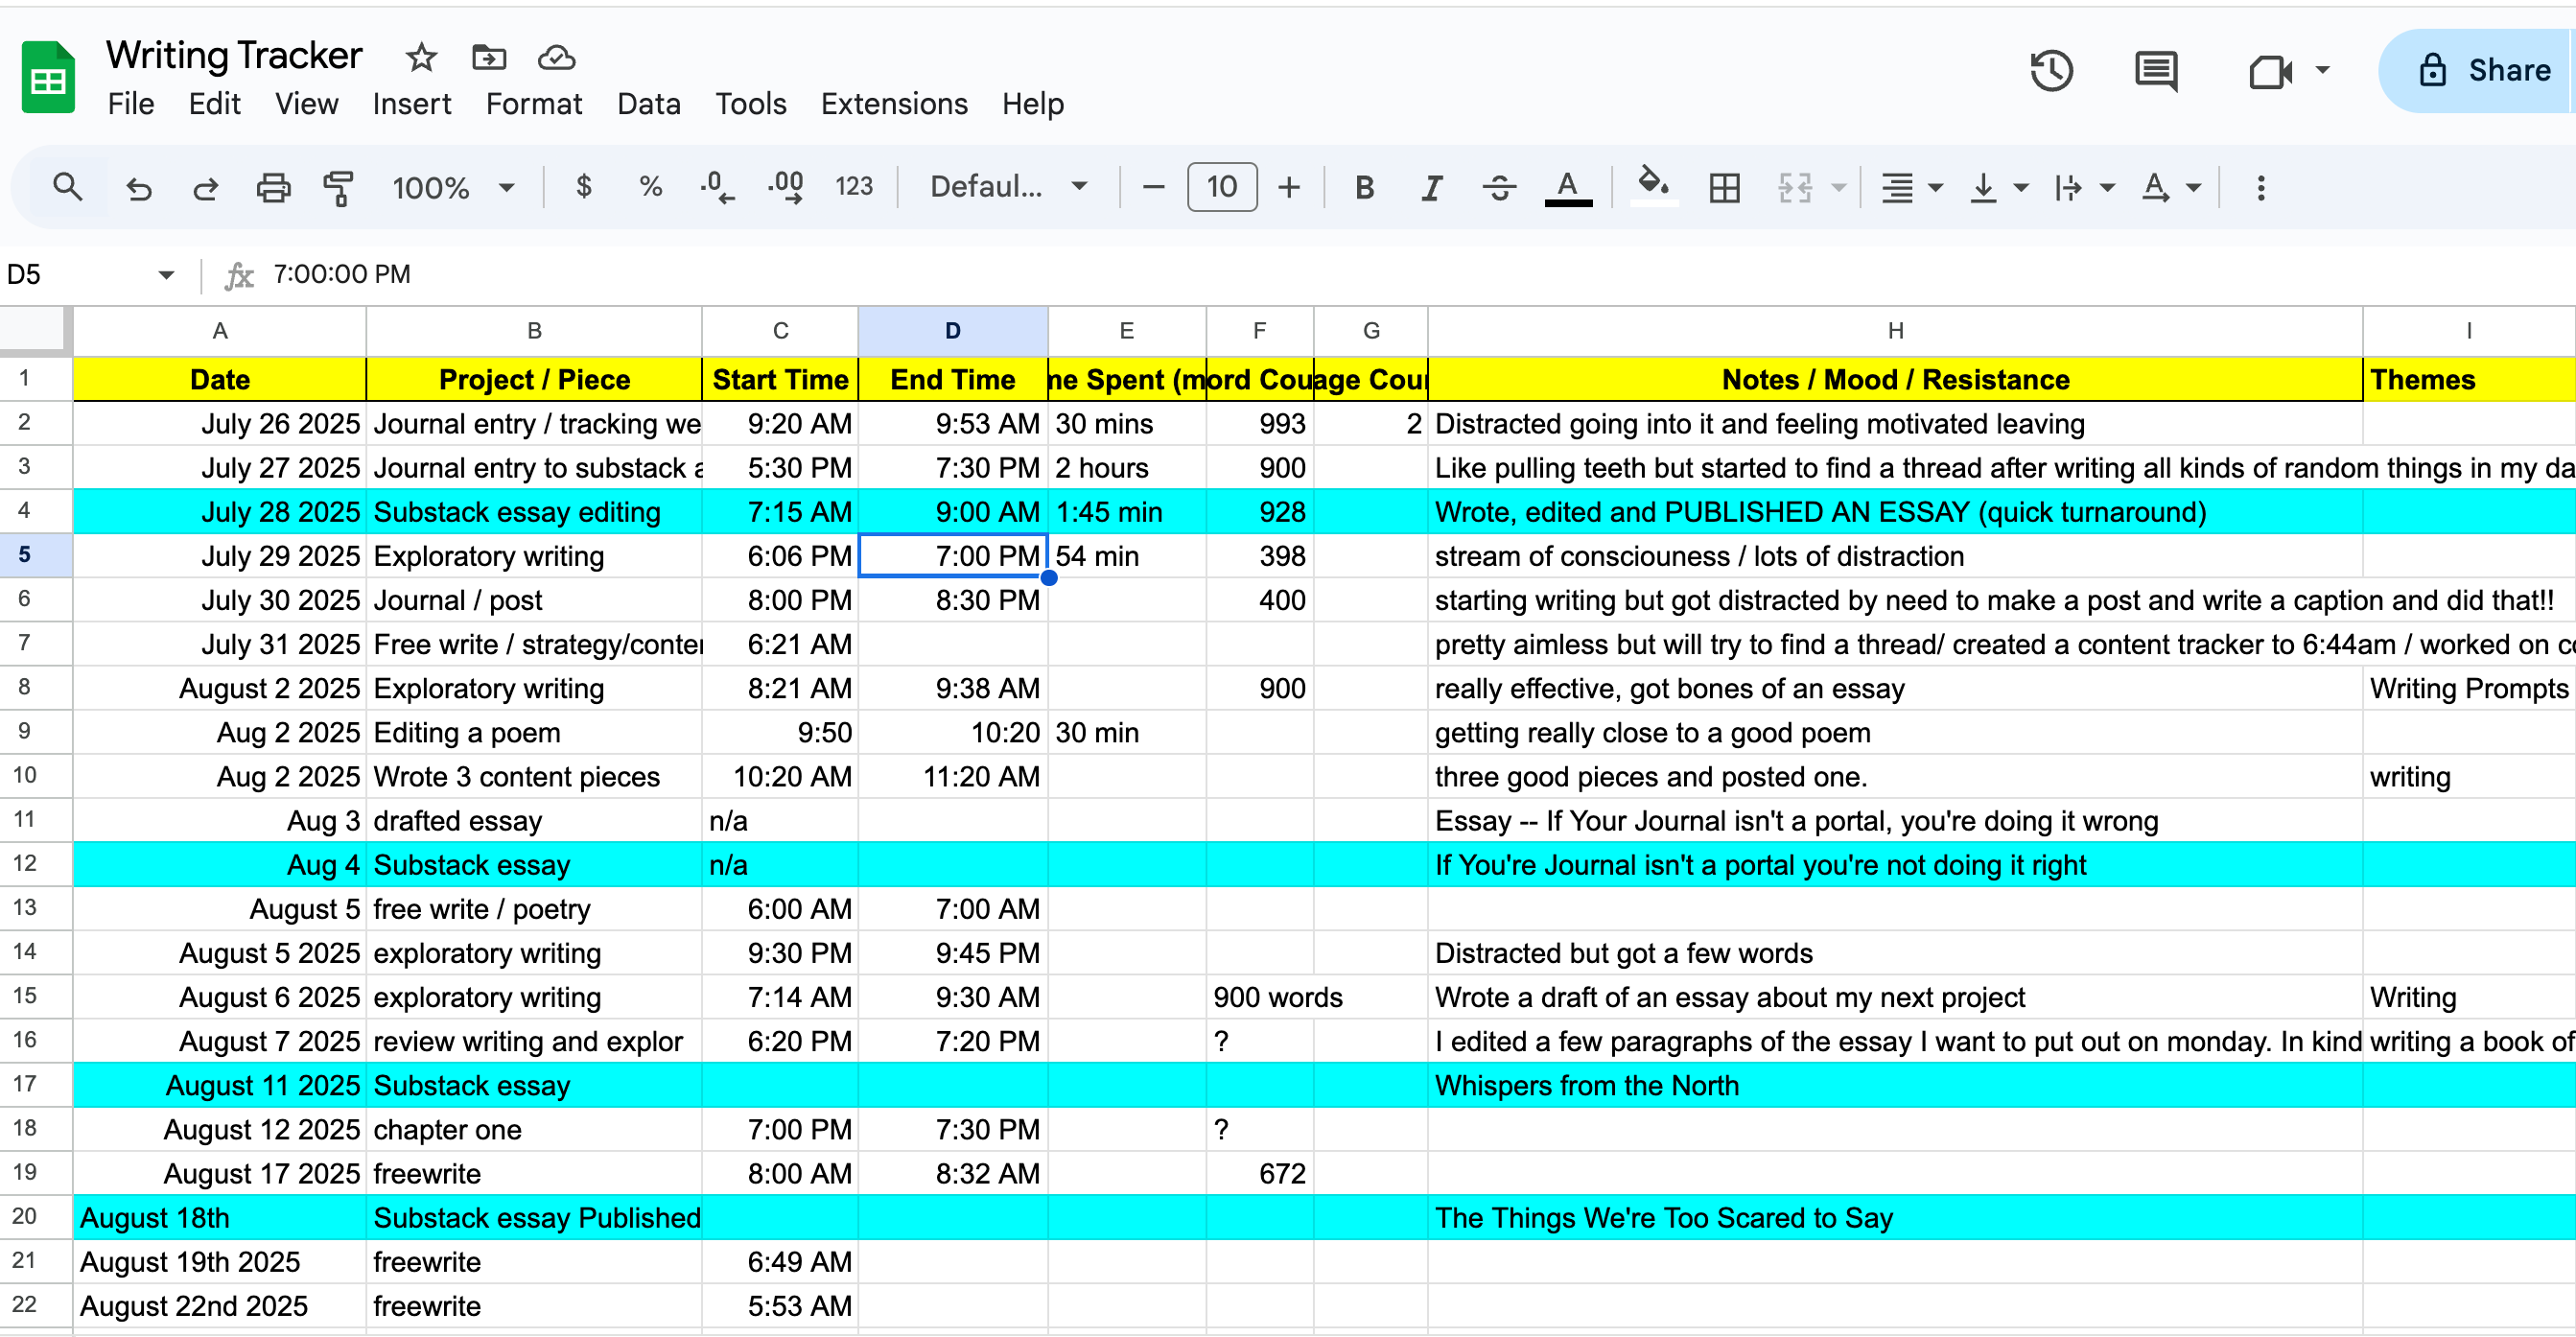2576x1337 pixels.
Task: Toggle strikethrough formatting
Action: [1499, 187]
